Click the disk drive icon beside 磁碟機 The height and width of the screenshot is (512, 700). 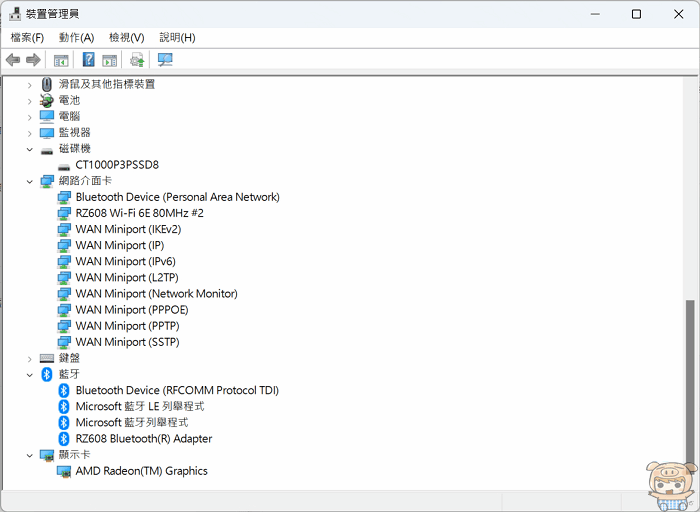[x=47, y=150]
